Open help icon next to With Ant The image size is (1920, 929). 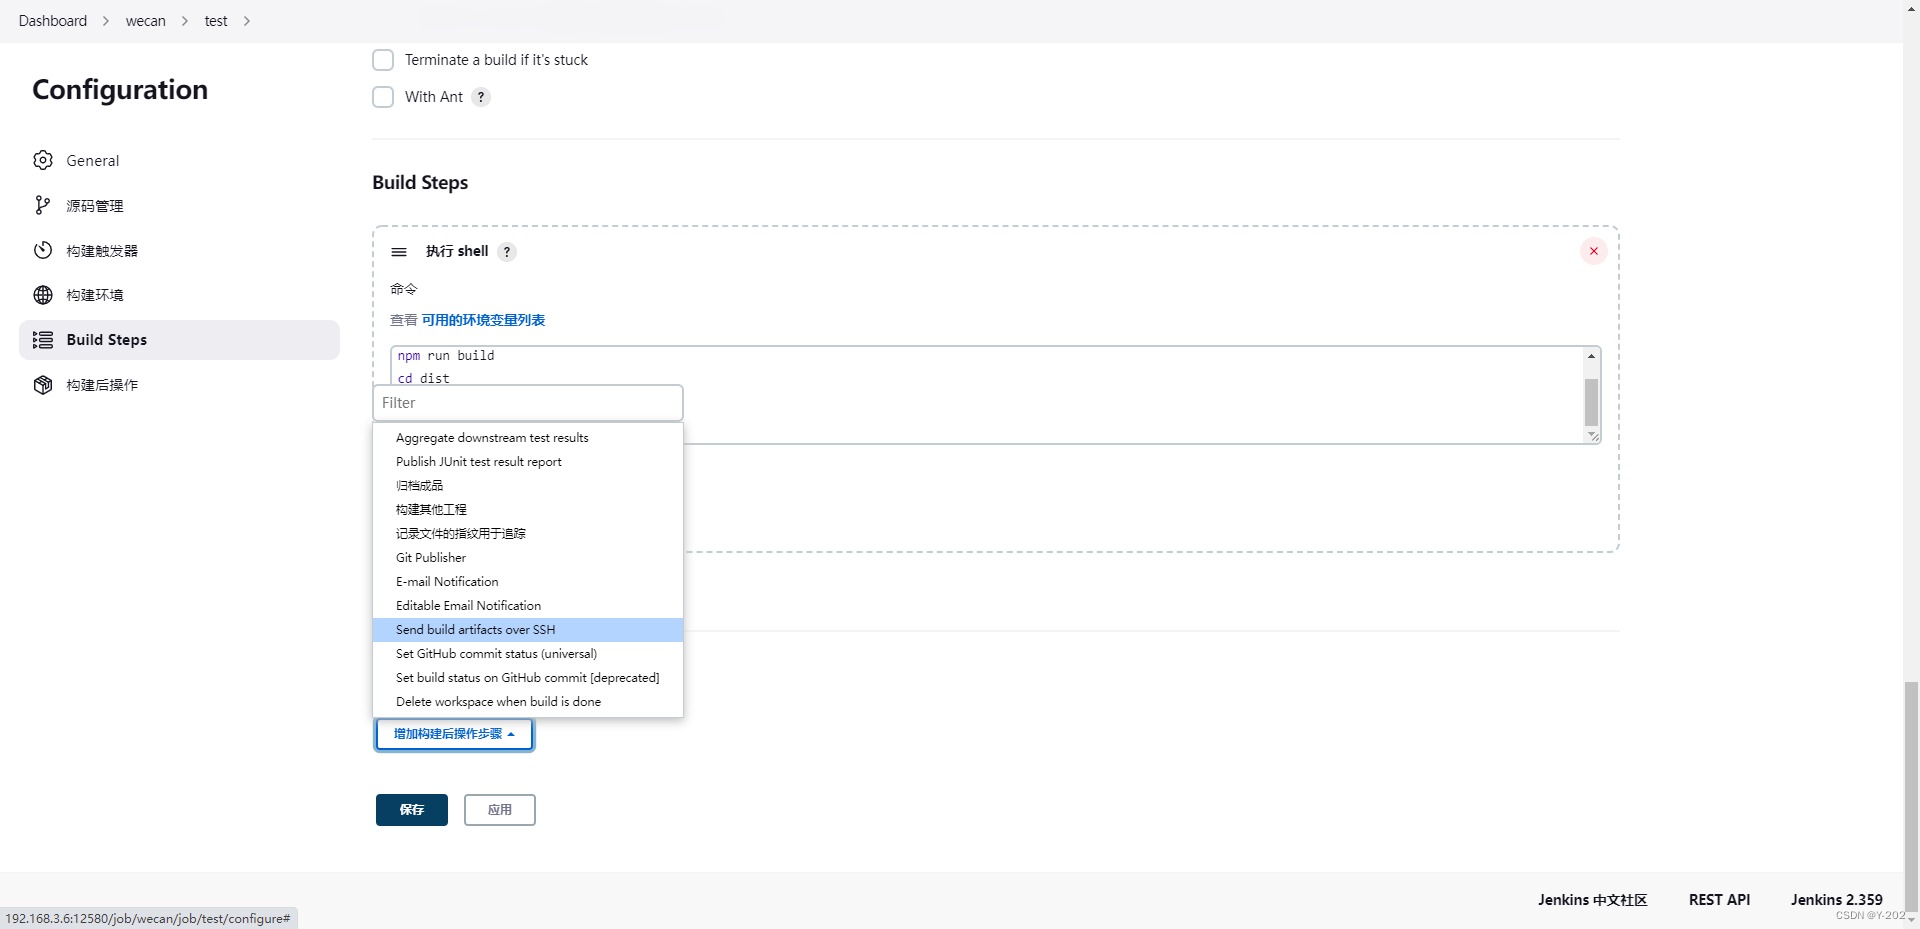coord(481,97)
